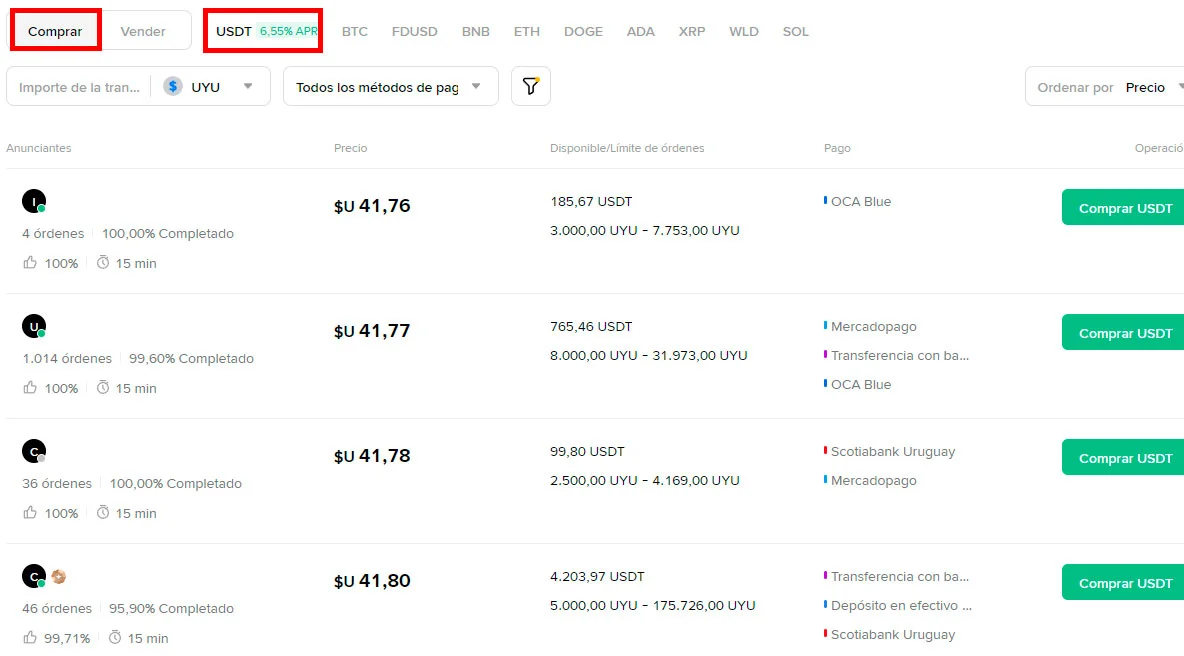
Task: Open the Ordenar por Precio dropdown
Action: (x=1105, y=87)
